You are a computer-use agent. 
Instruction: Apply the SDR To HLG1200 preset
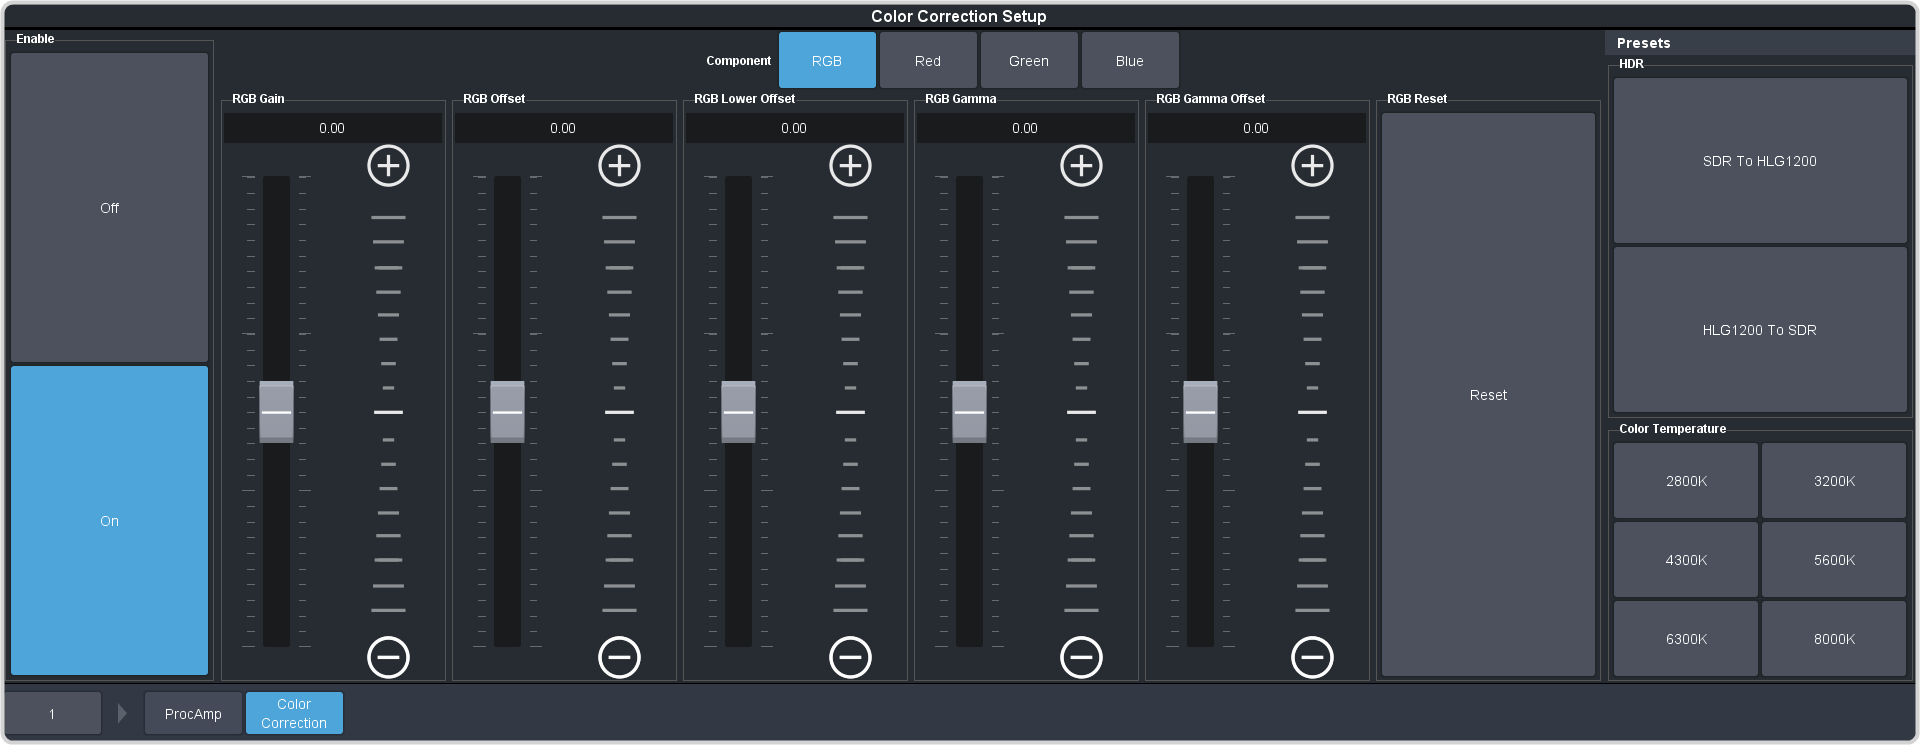tap(1759, 161)
